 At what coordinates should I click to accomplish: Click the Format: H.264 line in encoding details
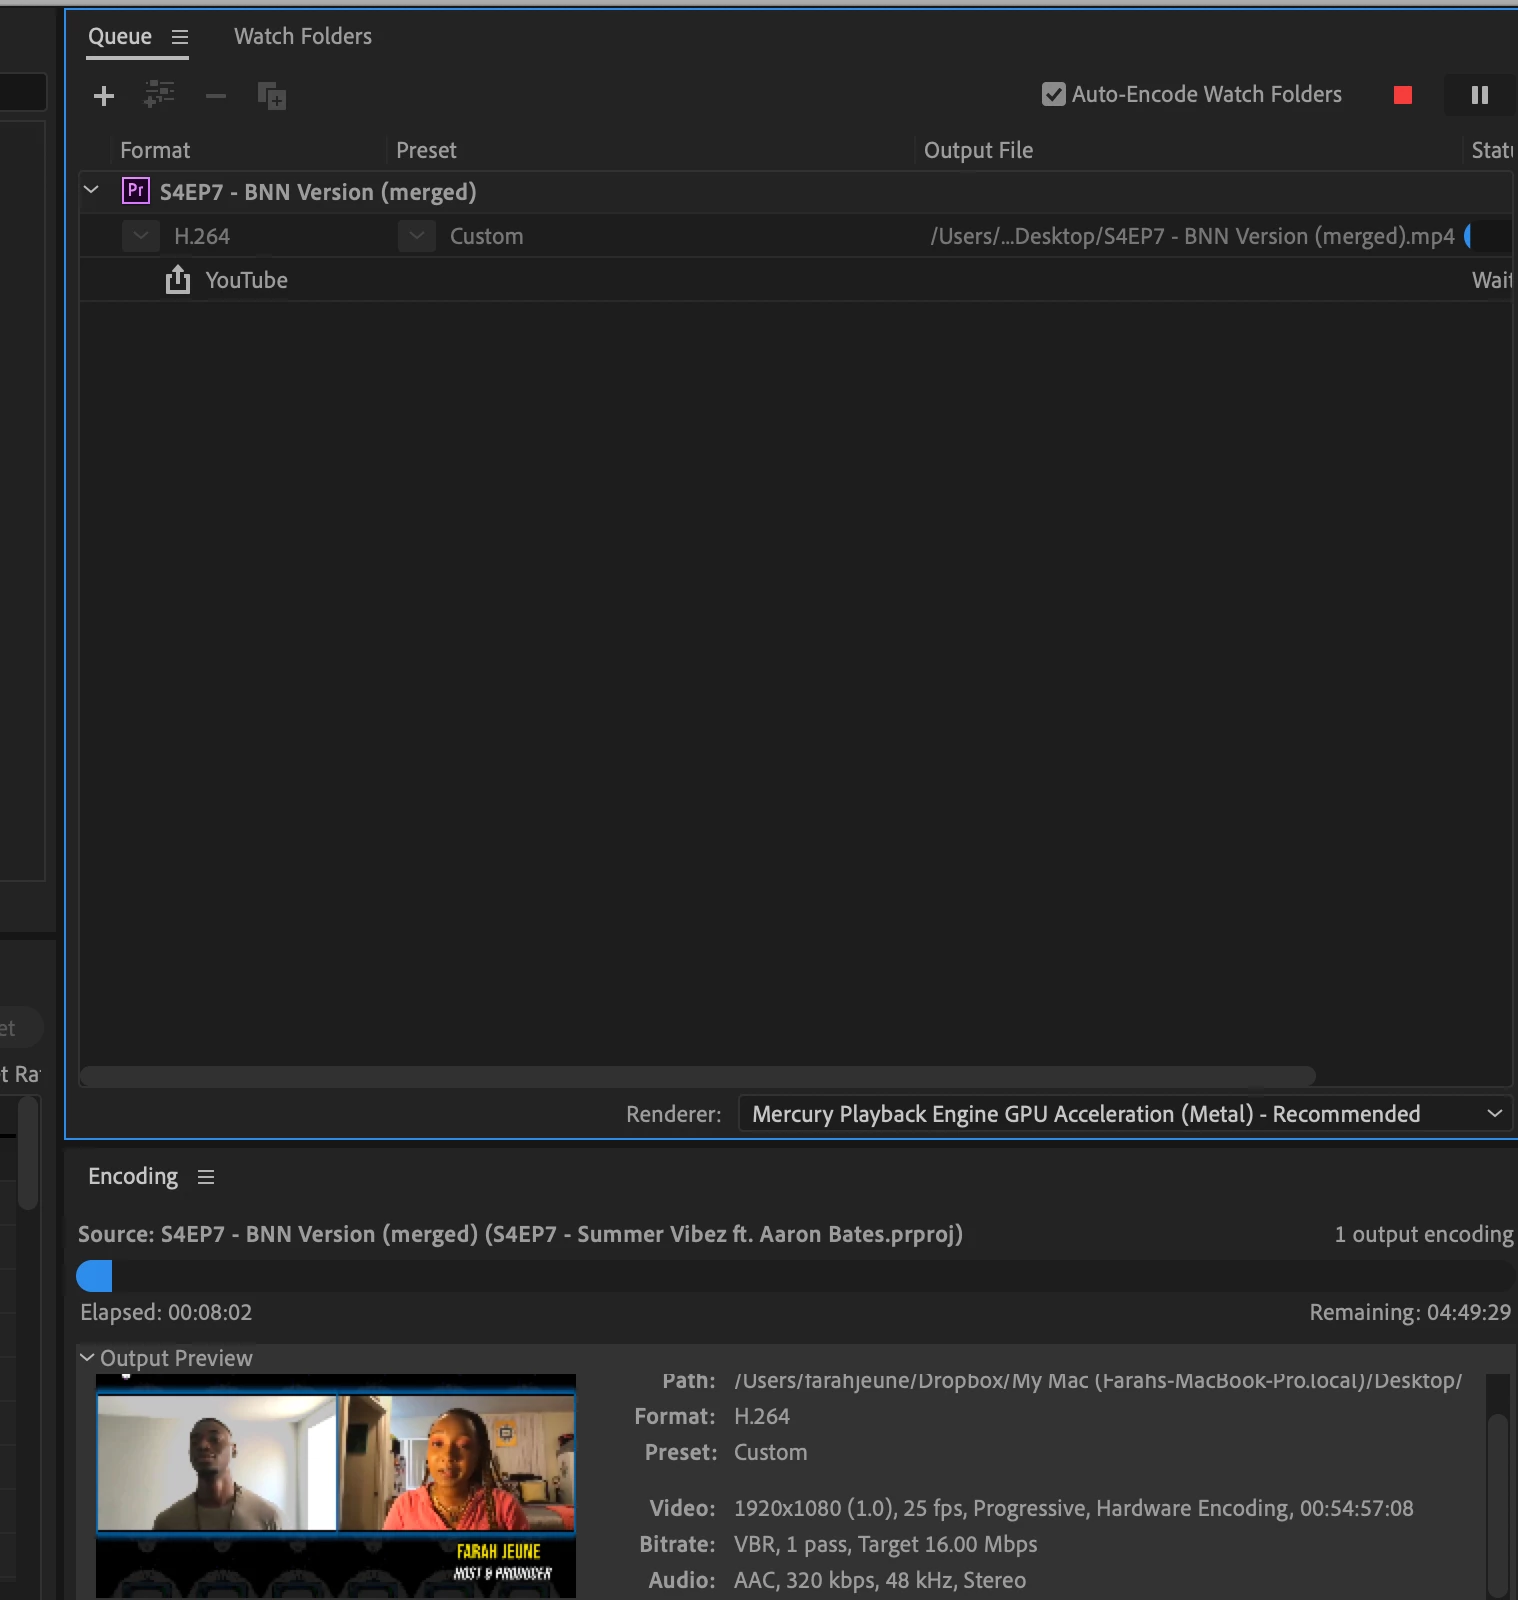tap(712, 1416)
